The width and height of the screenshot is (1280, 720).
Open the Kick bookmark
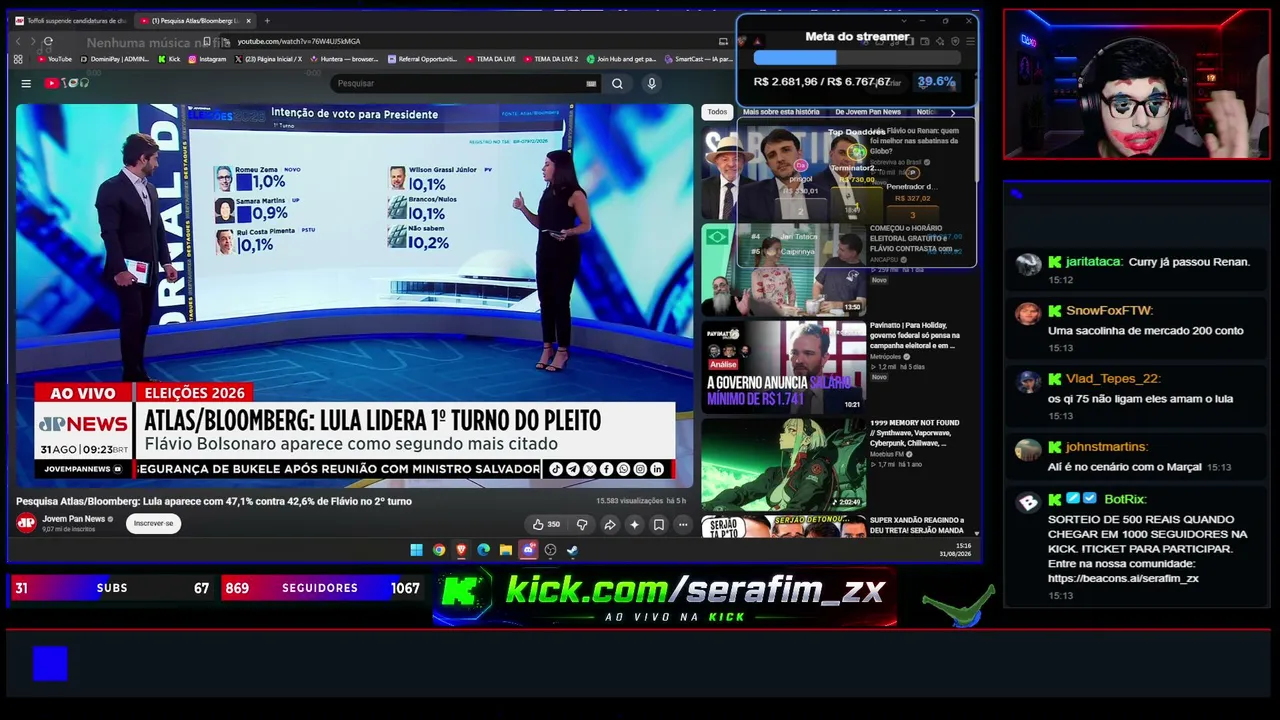click(x=169, y=59)
